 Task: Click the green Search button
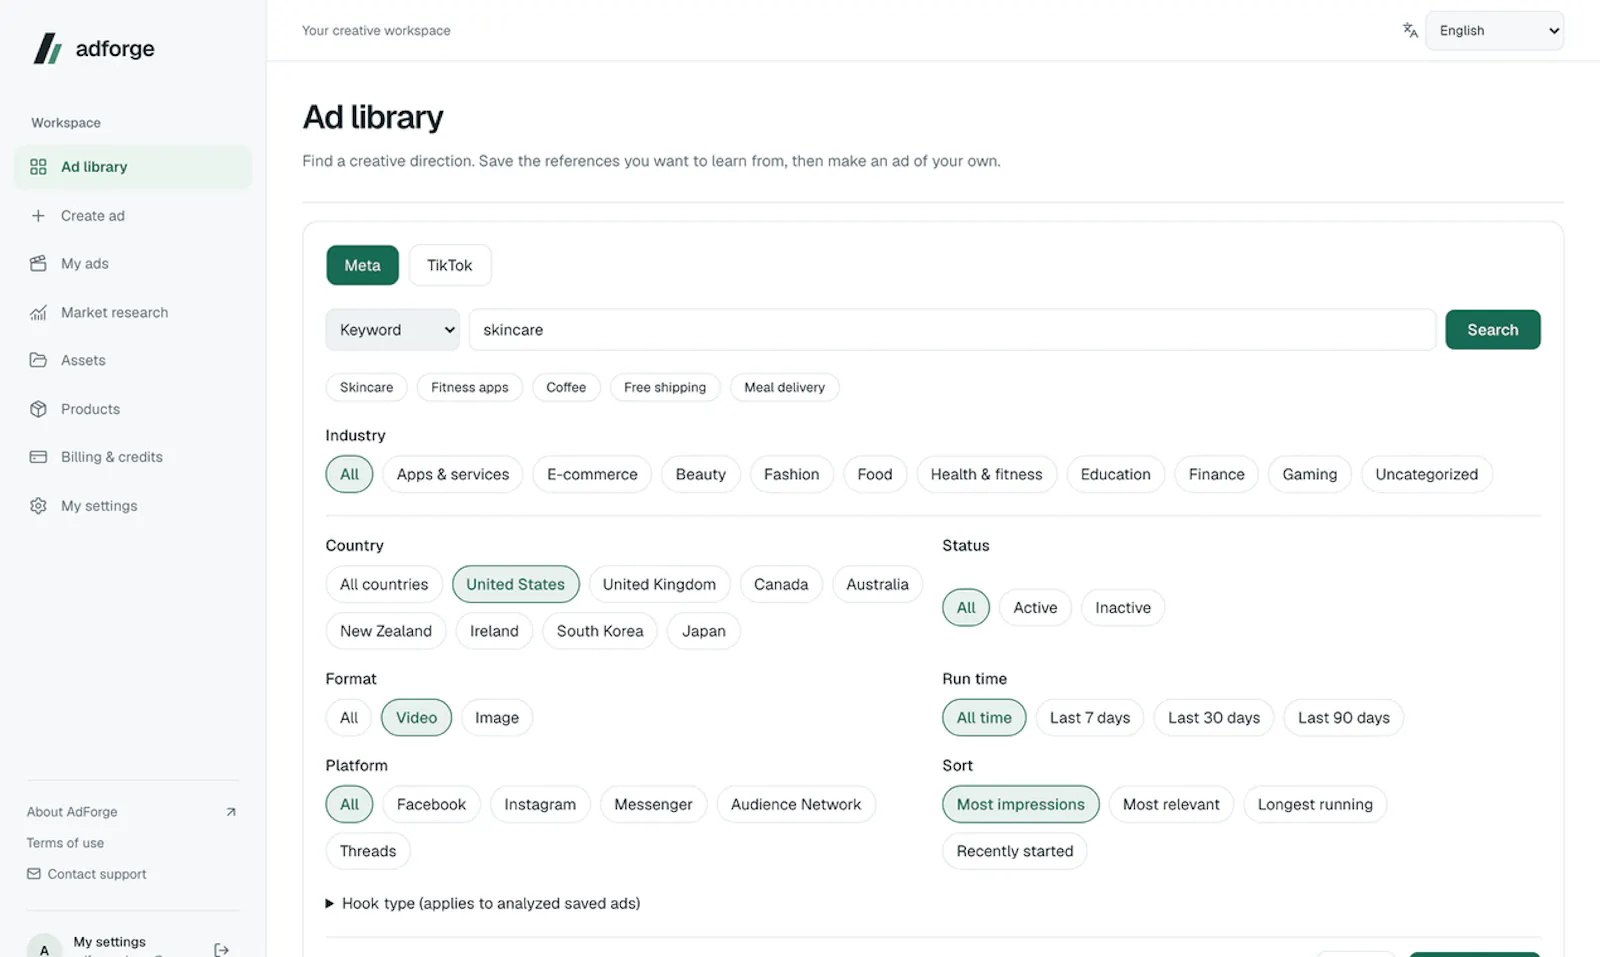[x=1492, y=330]
